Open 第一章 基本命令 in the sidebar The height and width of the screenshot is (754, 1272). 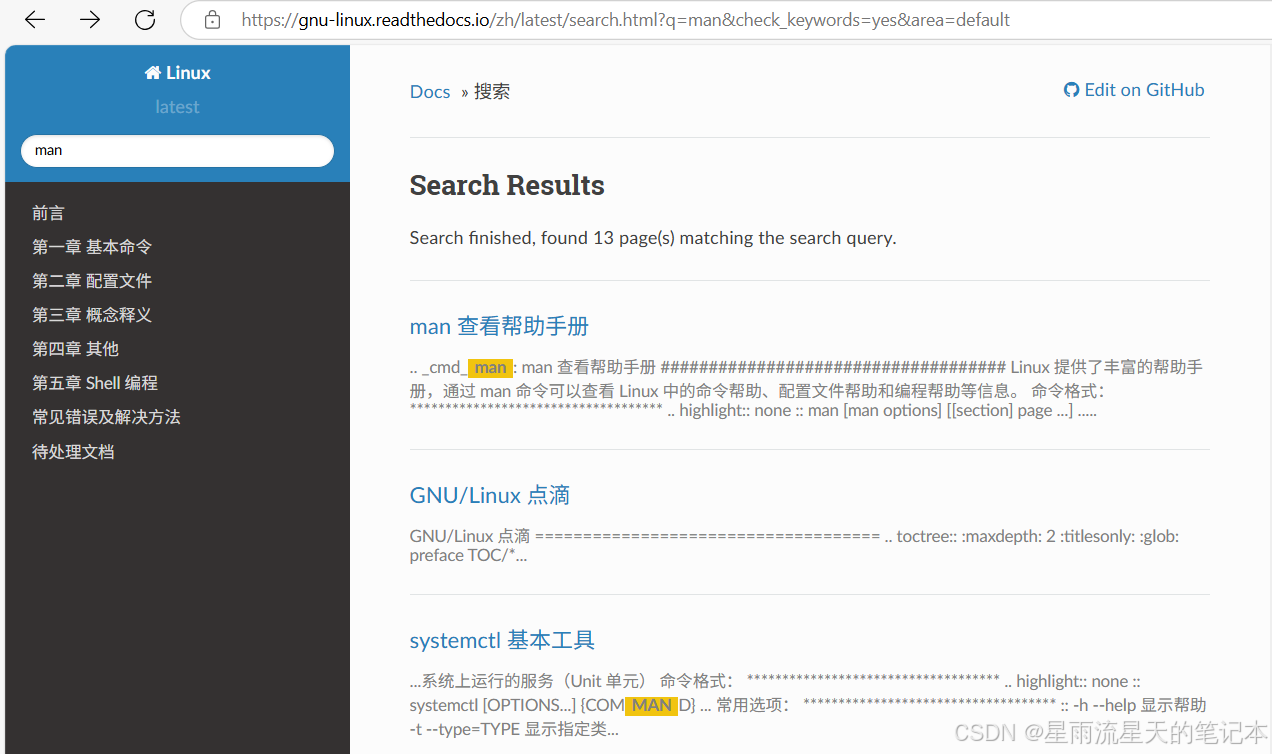pyautogui.click(x=92, y=247)
